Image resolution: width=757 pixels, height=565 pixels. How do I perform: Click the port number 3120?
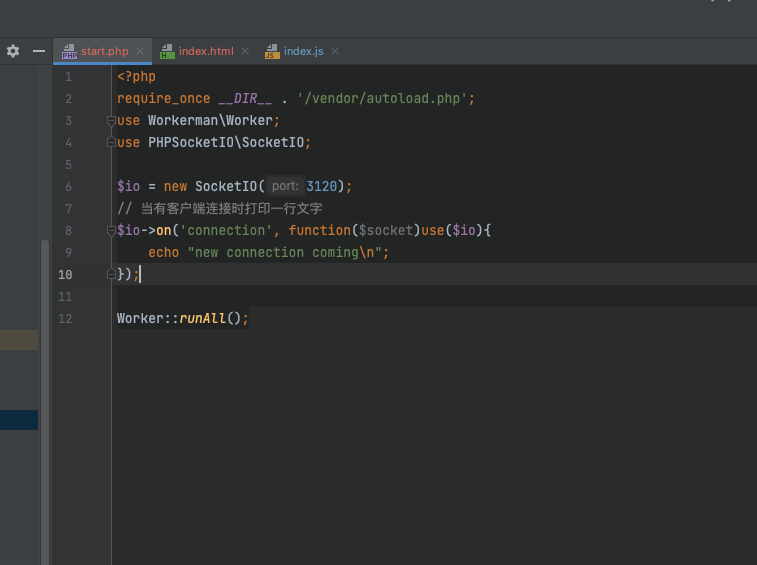322,186
